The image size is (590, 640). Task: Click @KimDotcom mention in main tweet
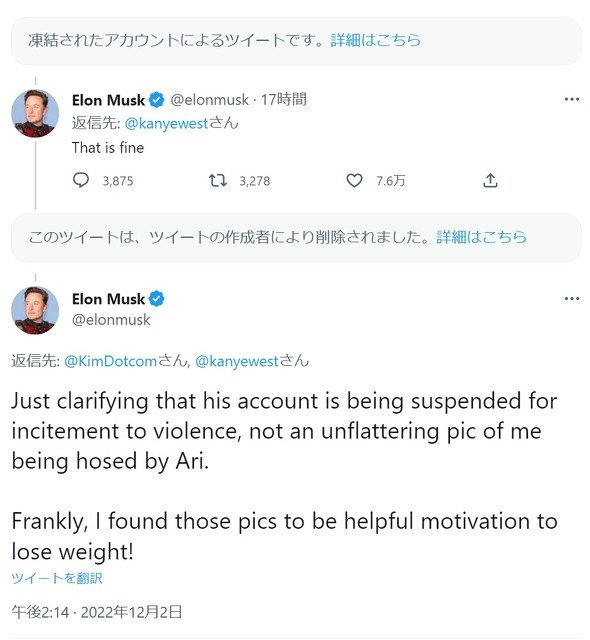111,361
